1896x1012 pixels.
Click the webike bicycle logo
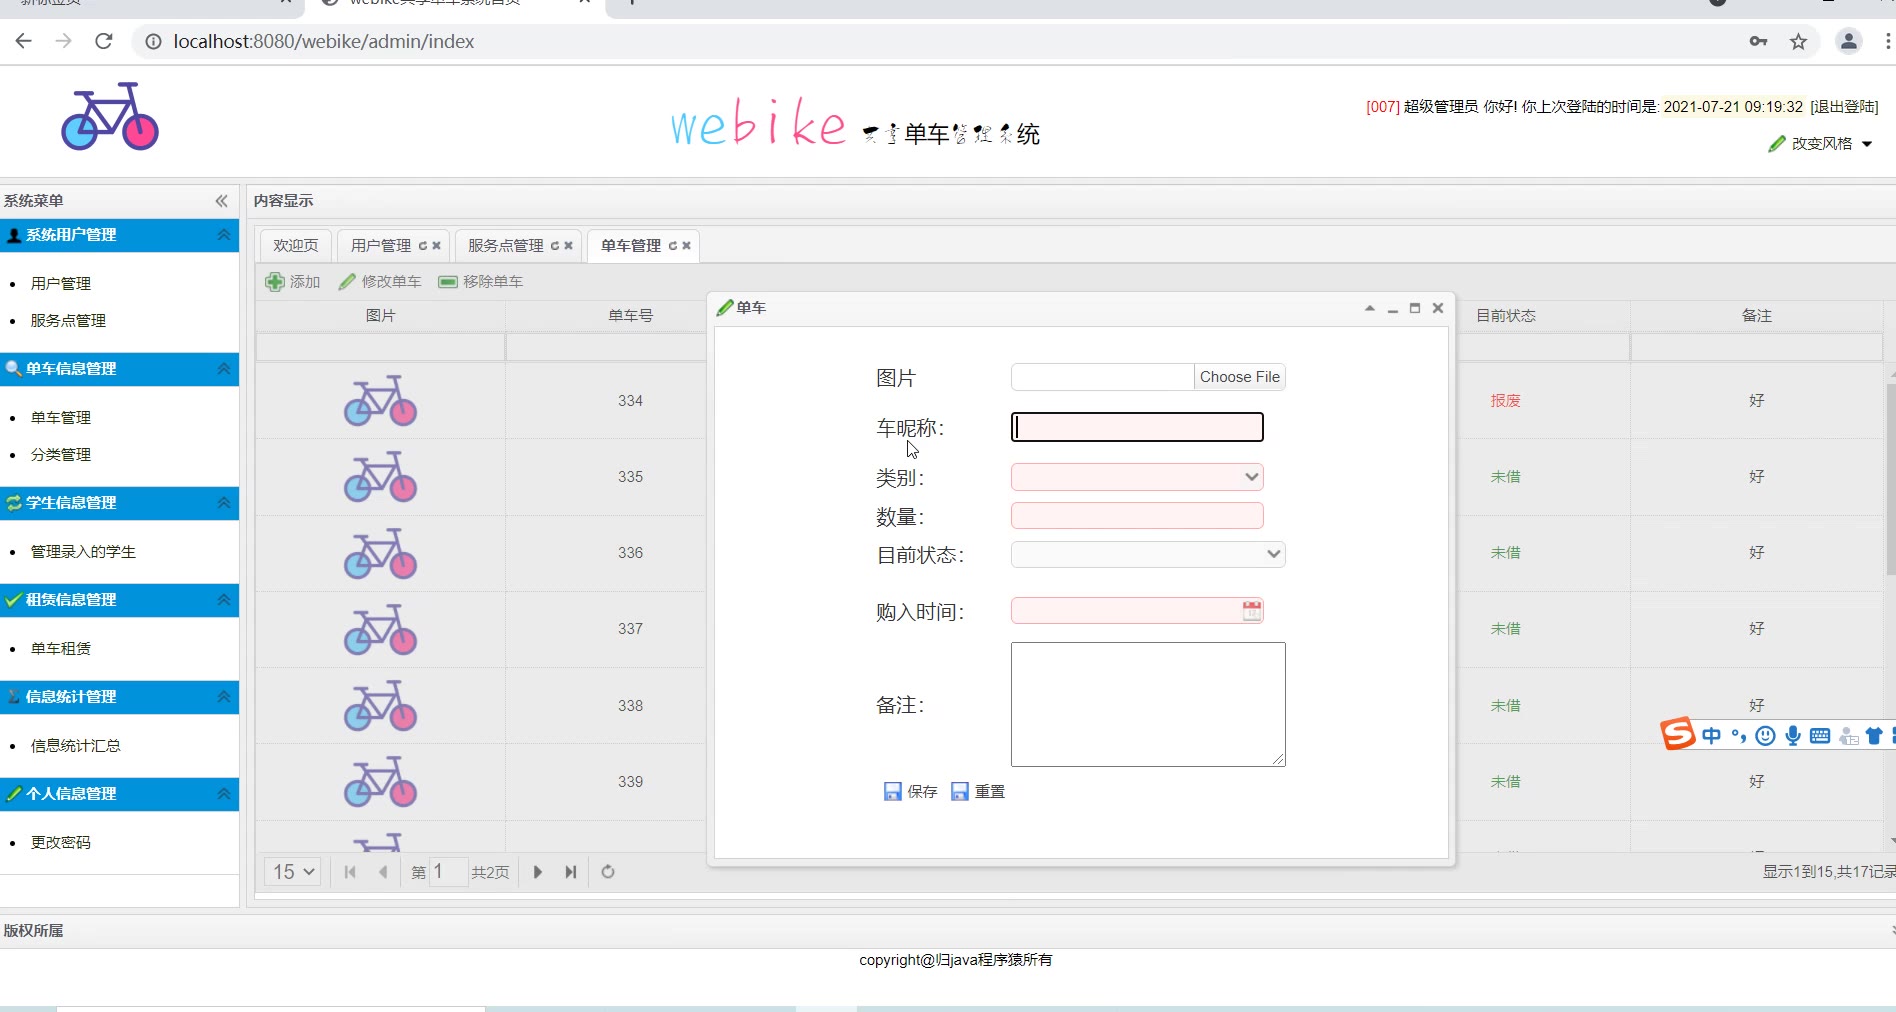click(110, 117)
